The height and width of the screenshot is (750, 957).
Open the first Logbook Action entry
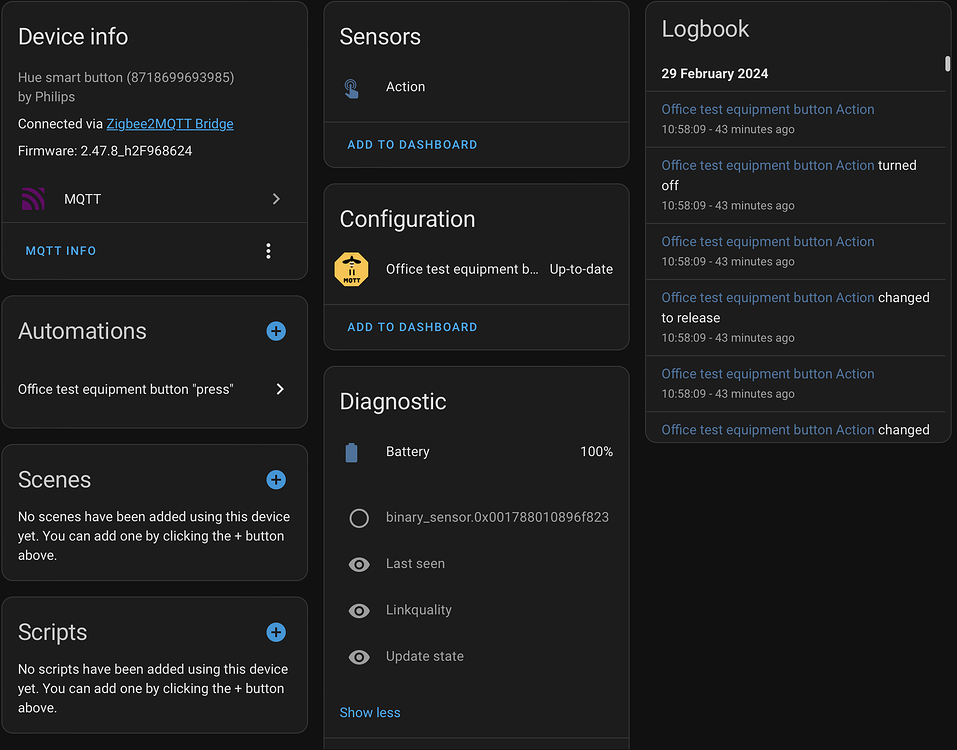click(767, 109)
